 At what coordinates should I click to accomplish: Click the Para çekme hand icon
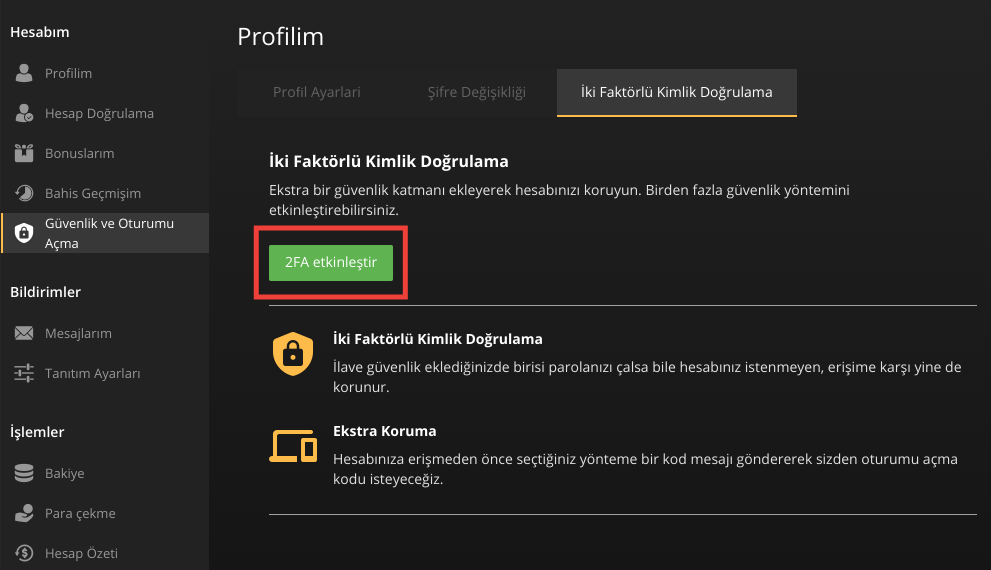[x=25, y=514]
